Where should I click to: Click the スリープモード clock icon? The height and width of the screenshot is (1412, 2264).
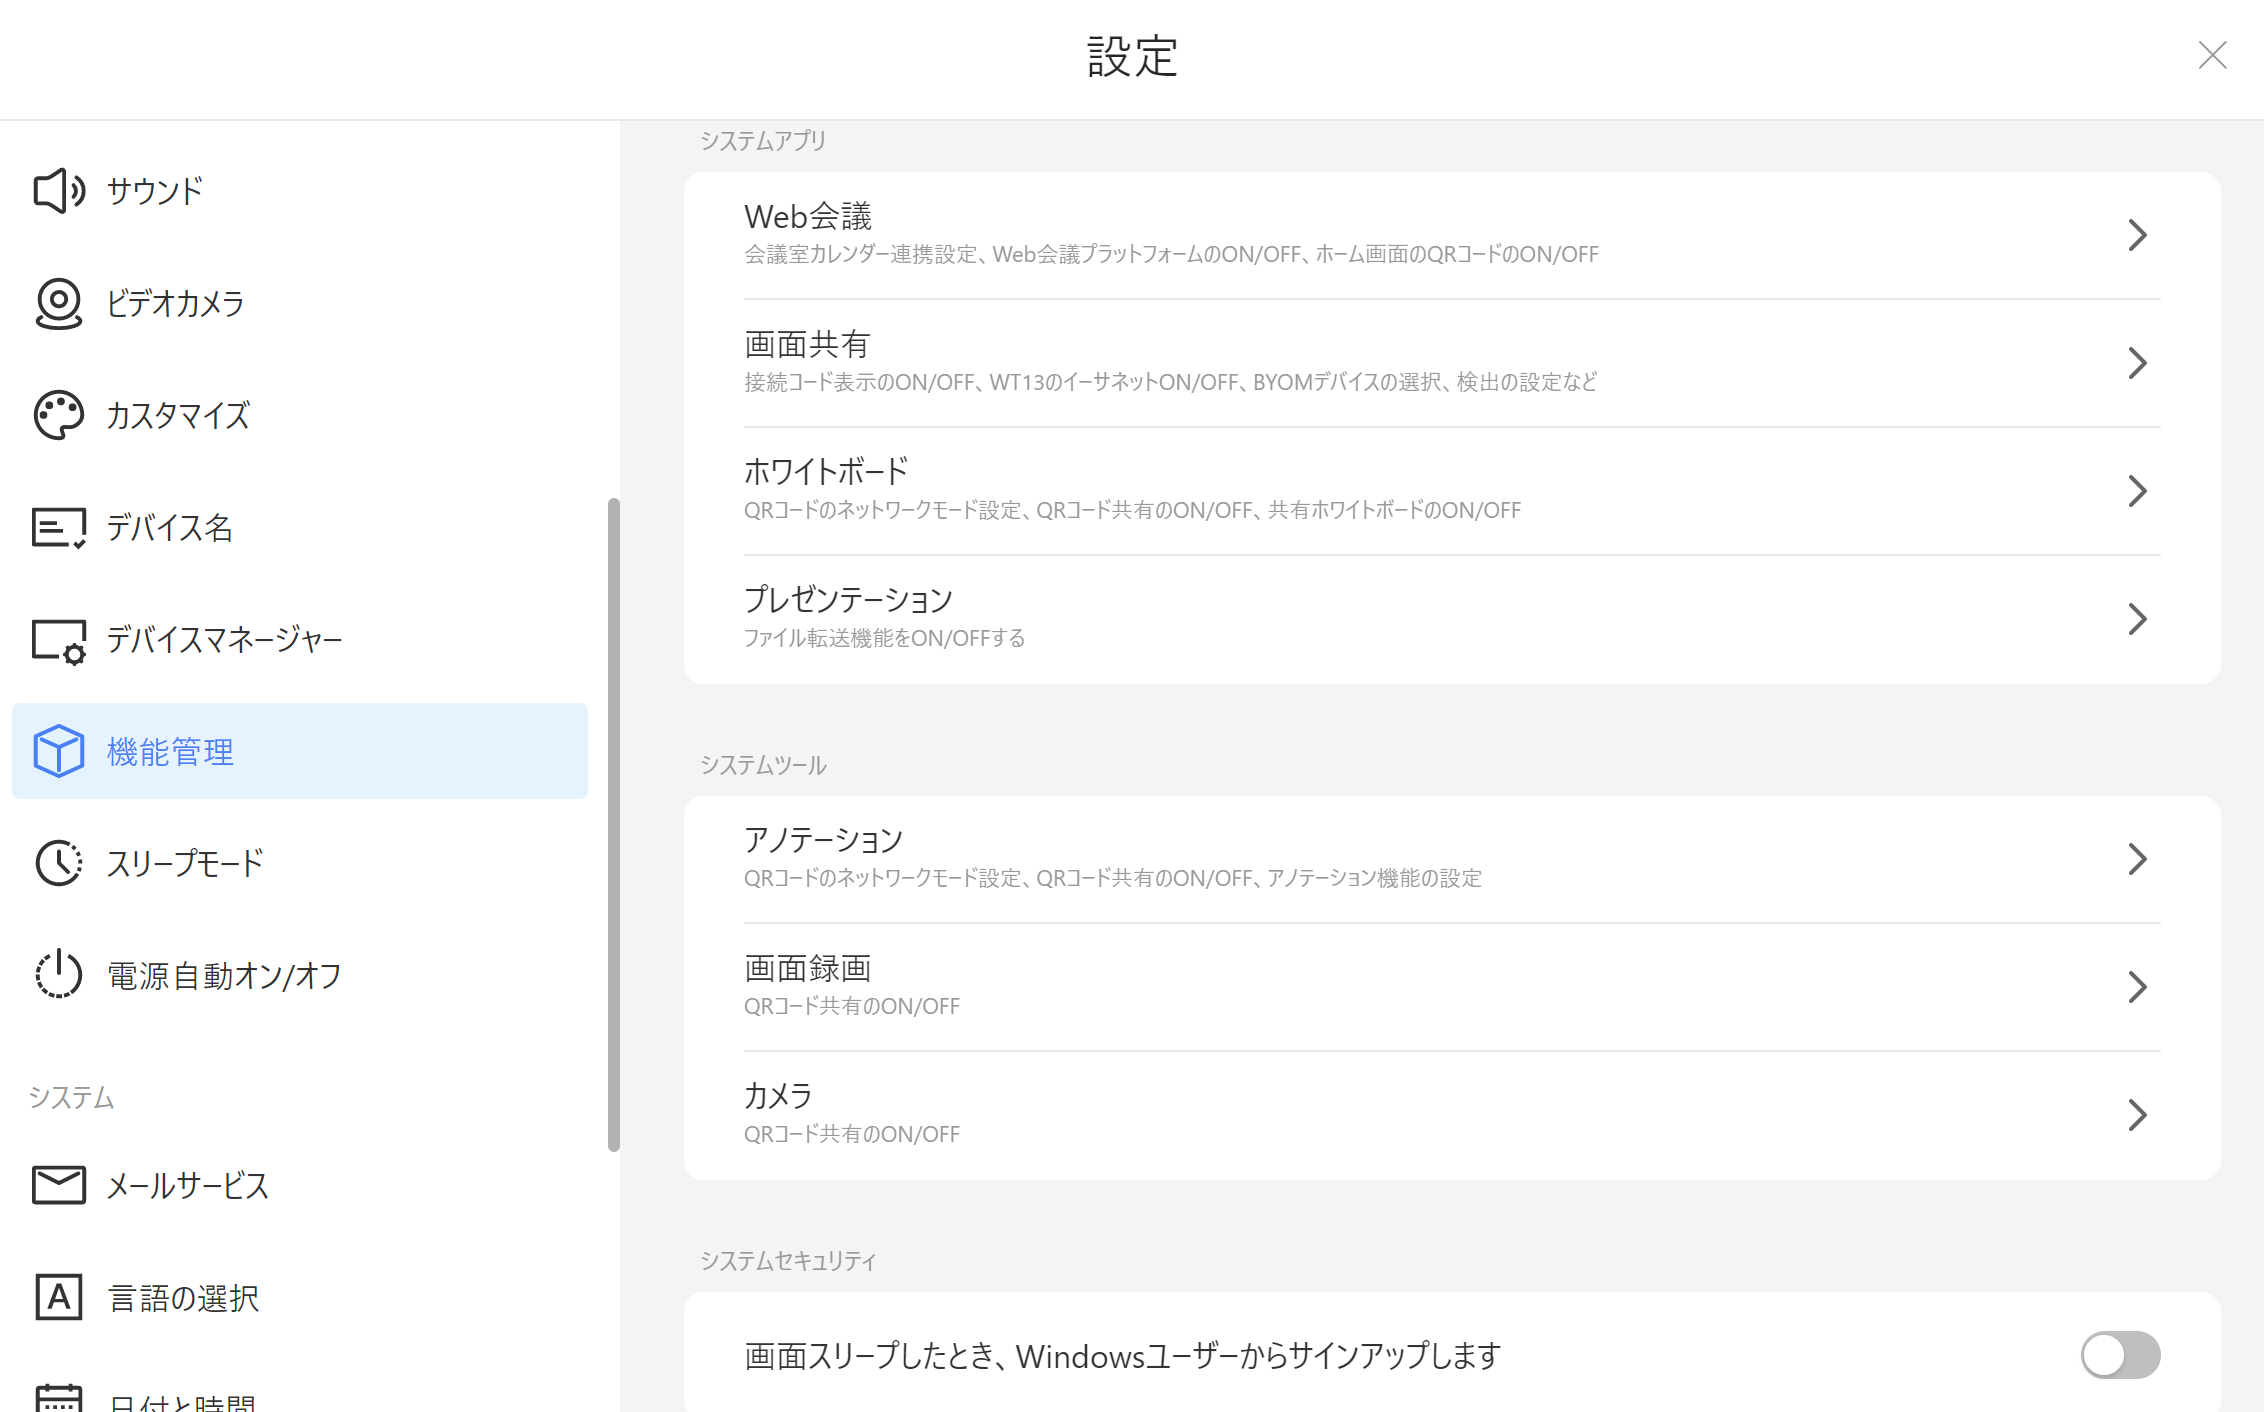pos(58,863)
